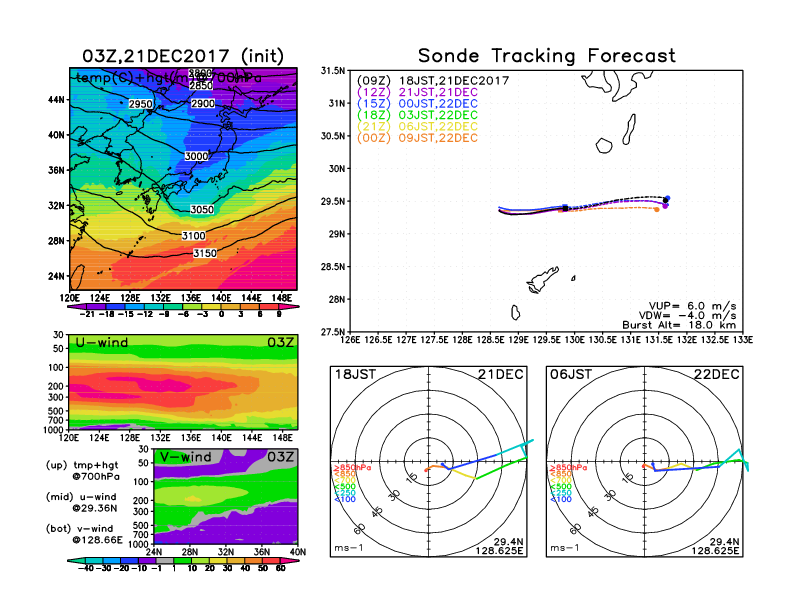Viewport: 792px width, 612px height.
Task: Click the 18JST 21DEC hodograph center
Action: (x=429, y=463)
